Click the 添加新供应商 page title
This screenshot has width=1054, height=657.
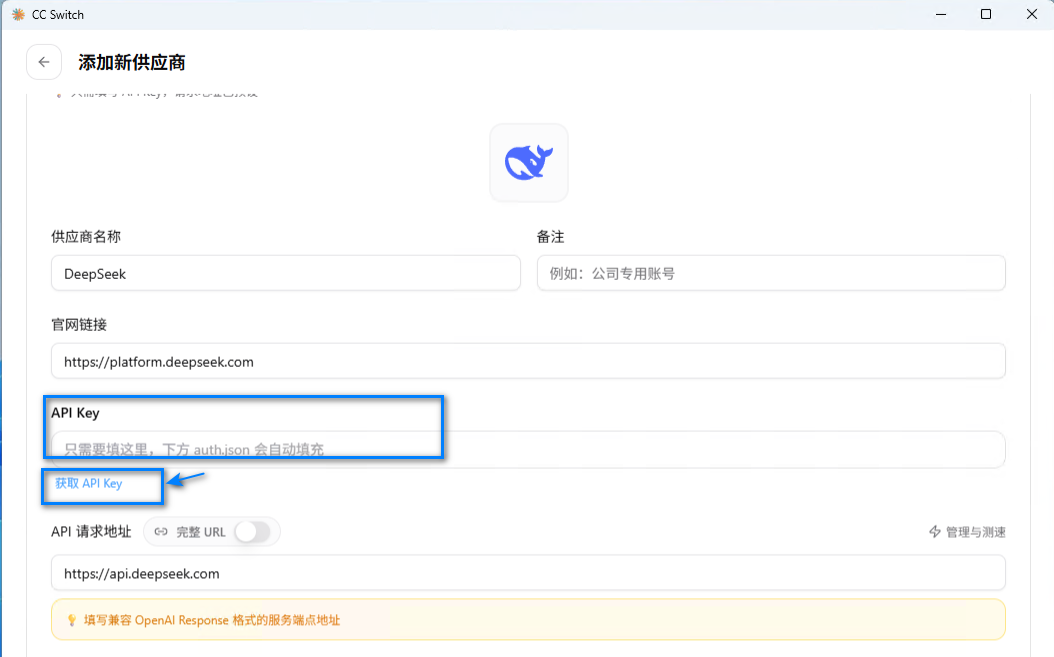[132, 63]
